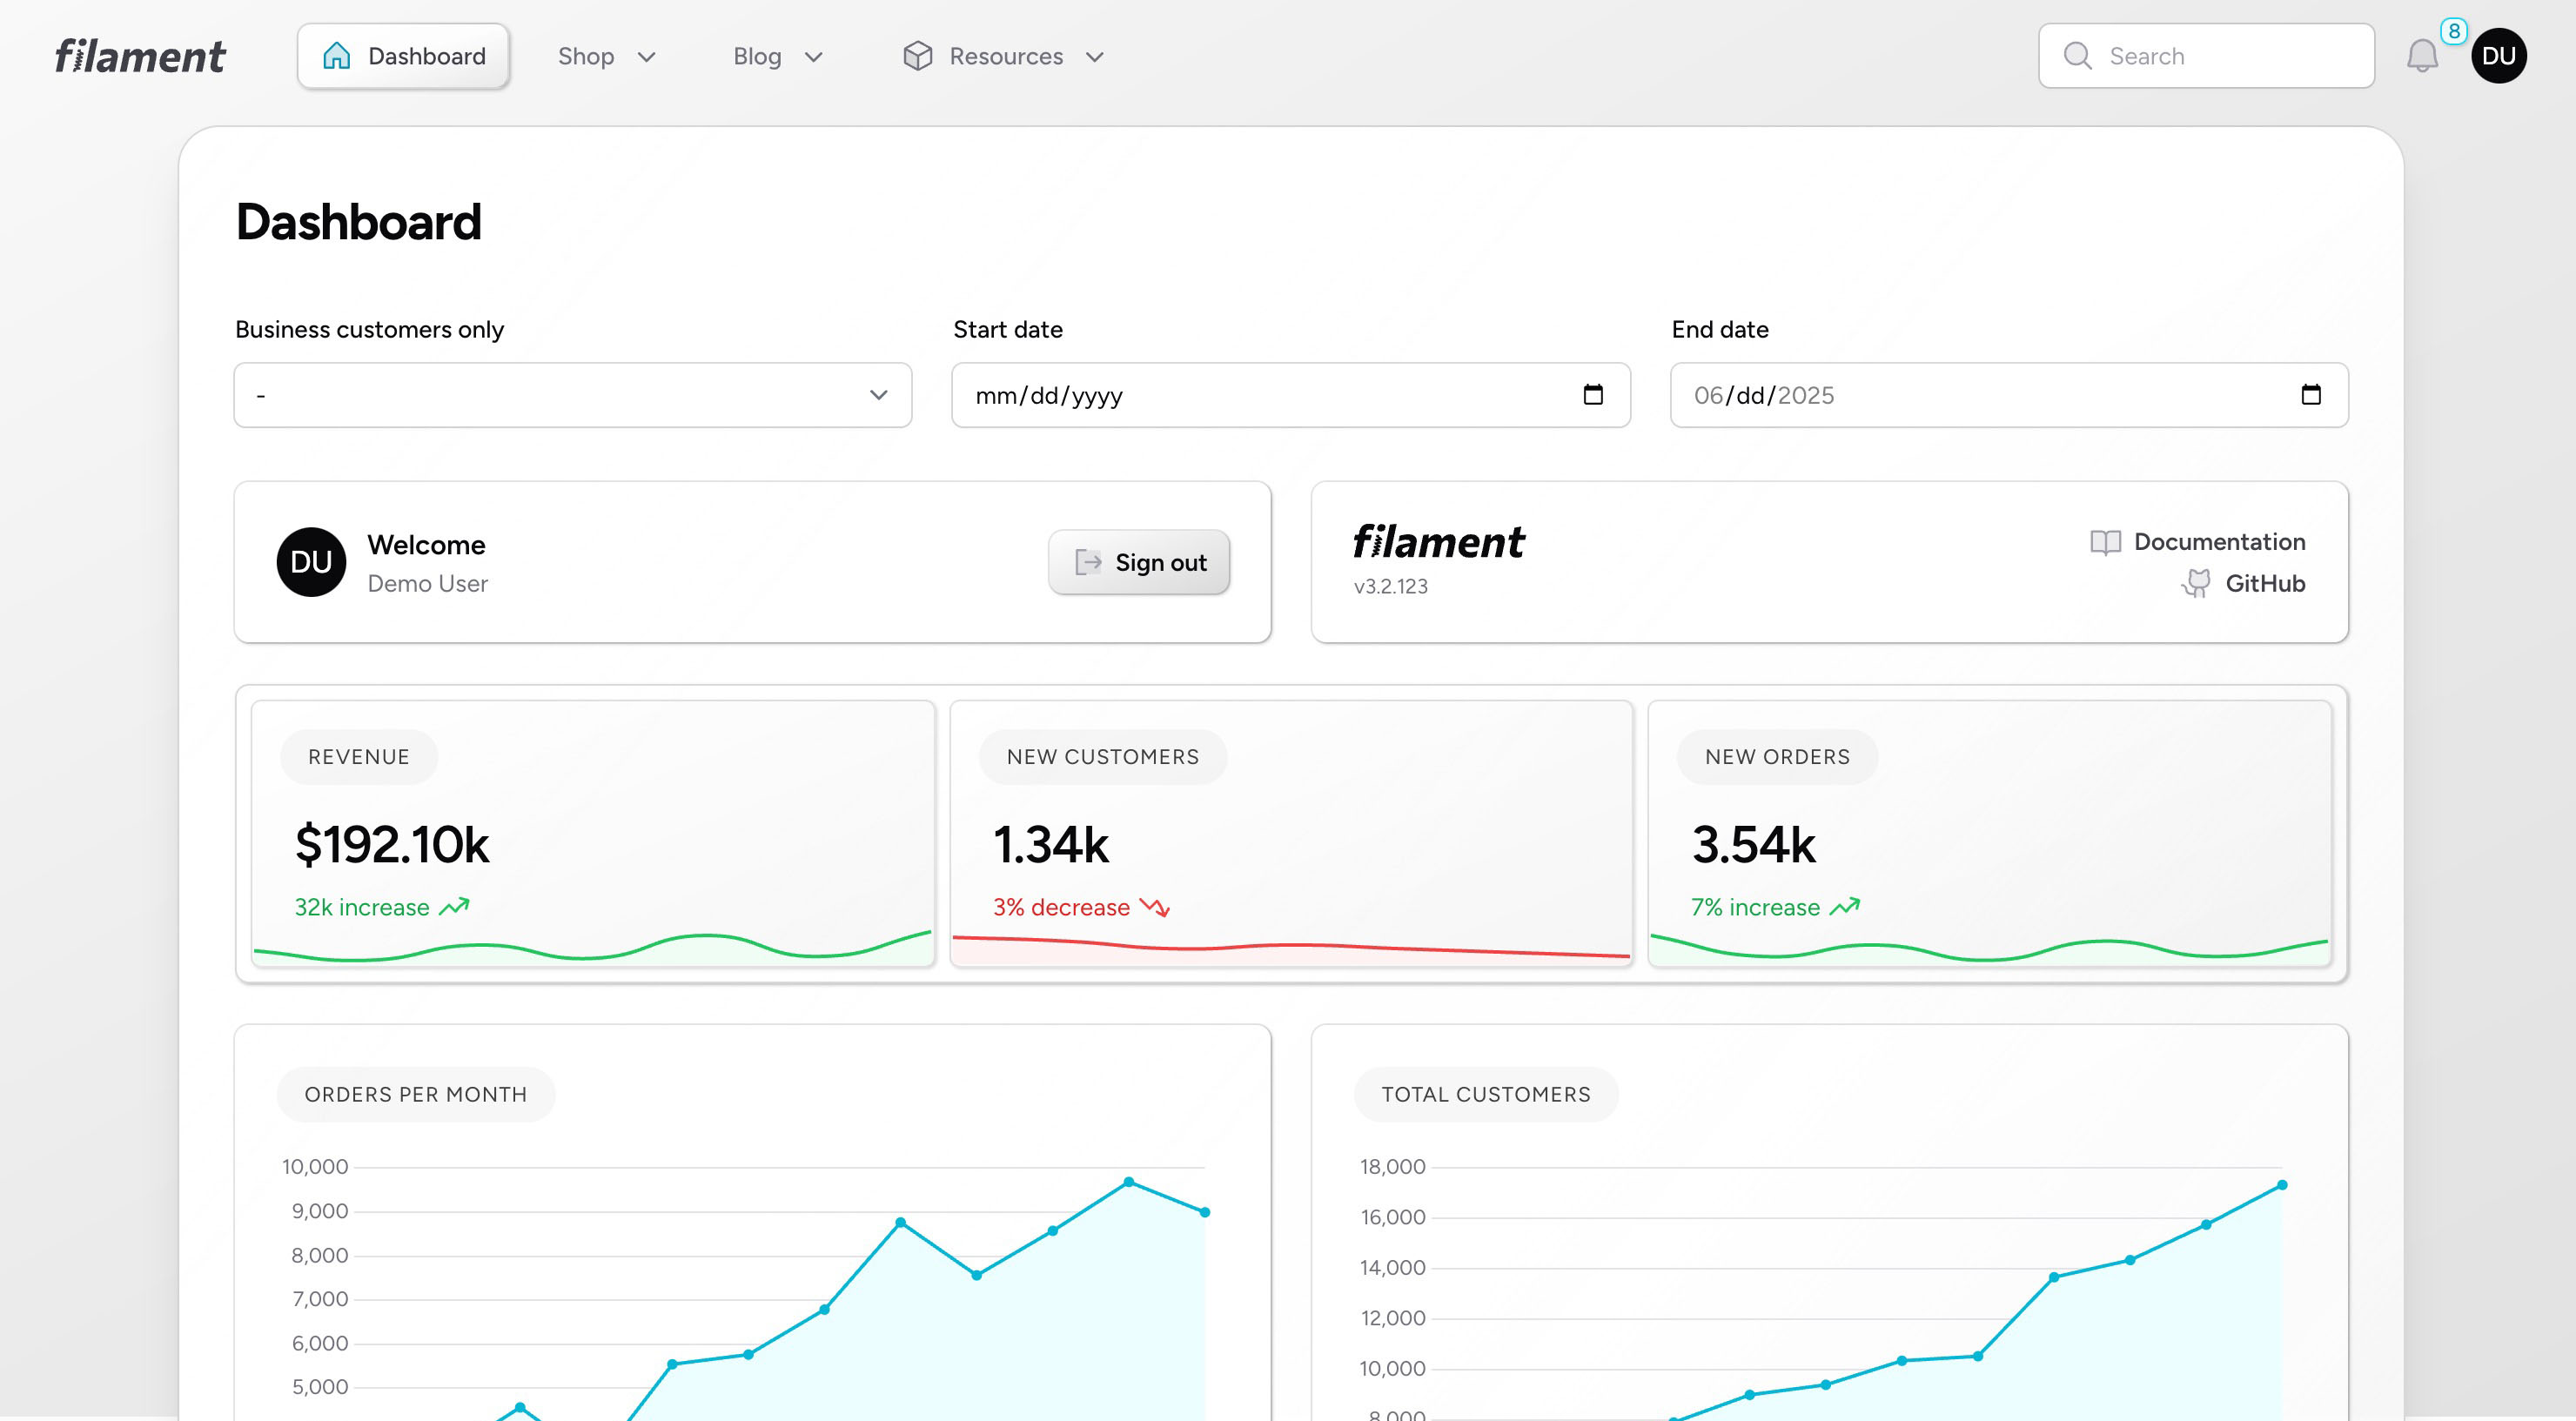Click the NEW ORDERS label badge
2576x1421 pixels.
tap(1777, 757)
